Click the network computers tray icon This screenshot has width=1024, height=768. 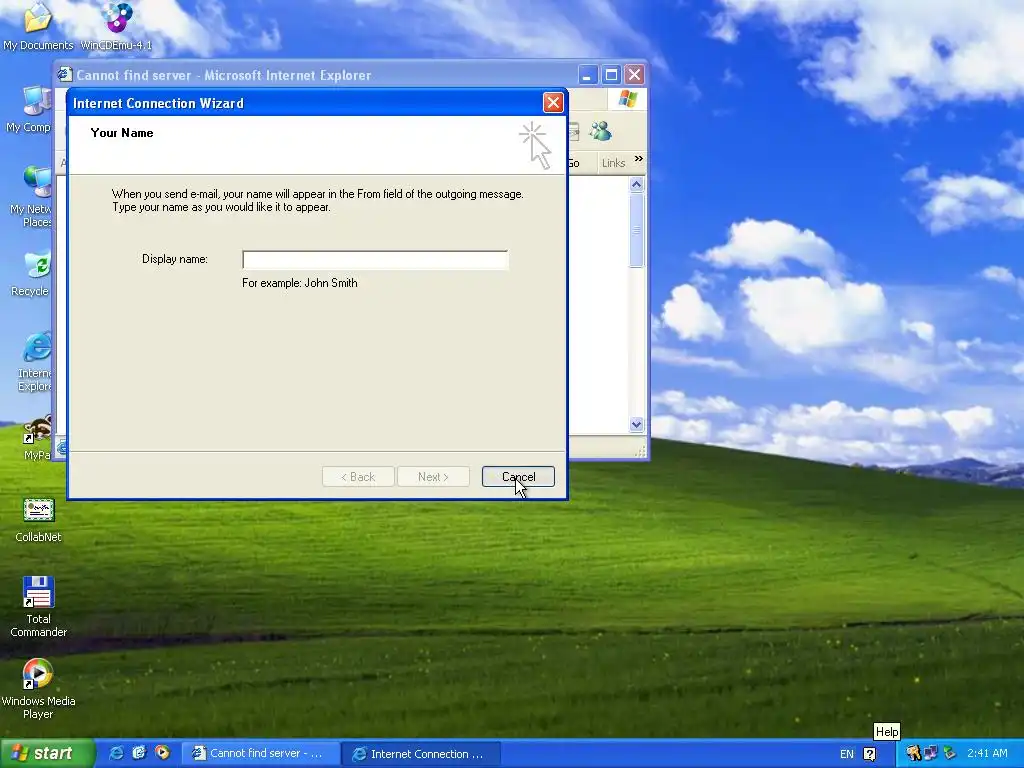click(x=931, y=753)
